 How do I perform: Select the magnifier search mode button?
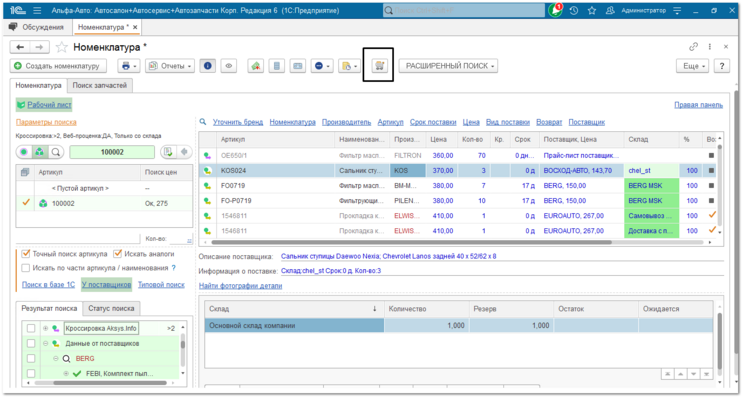(x=56, y=152)
